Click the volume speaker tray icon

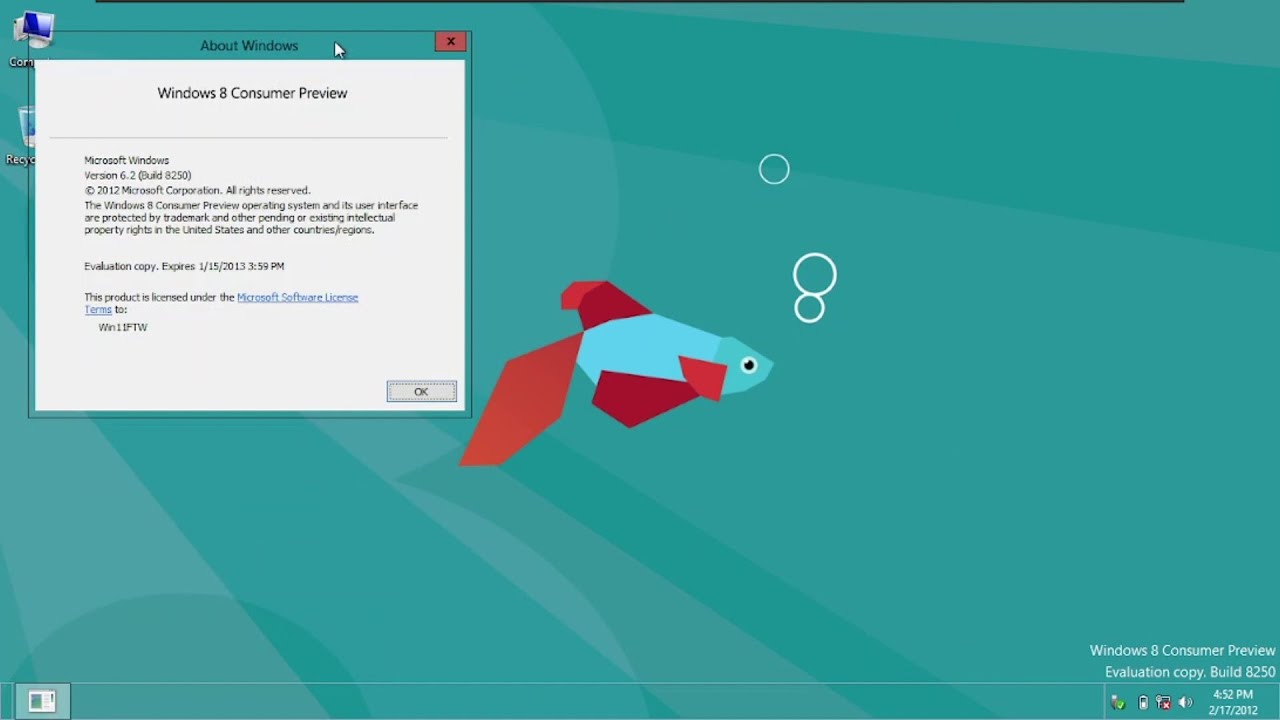[x=1186, y=703]
